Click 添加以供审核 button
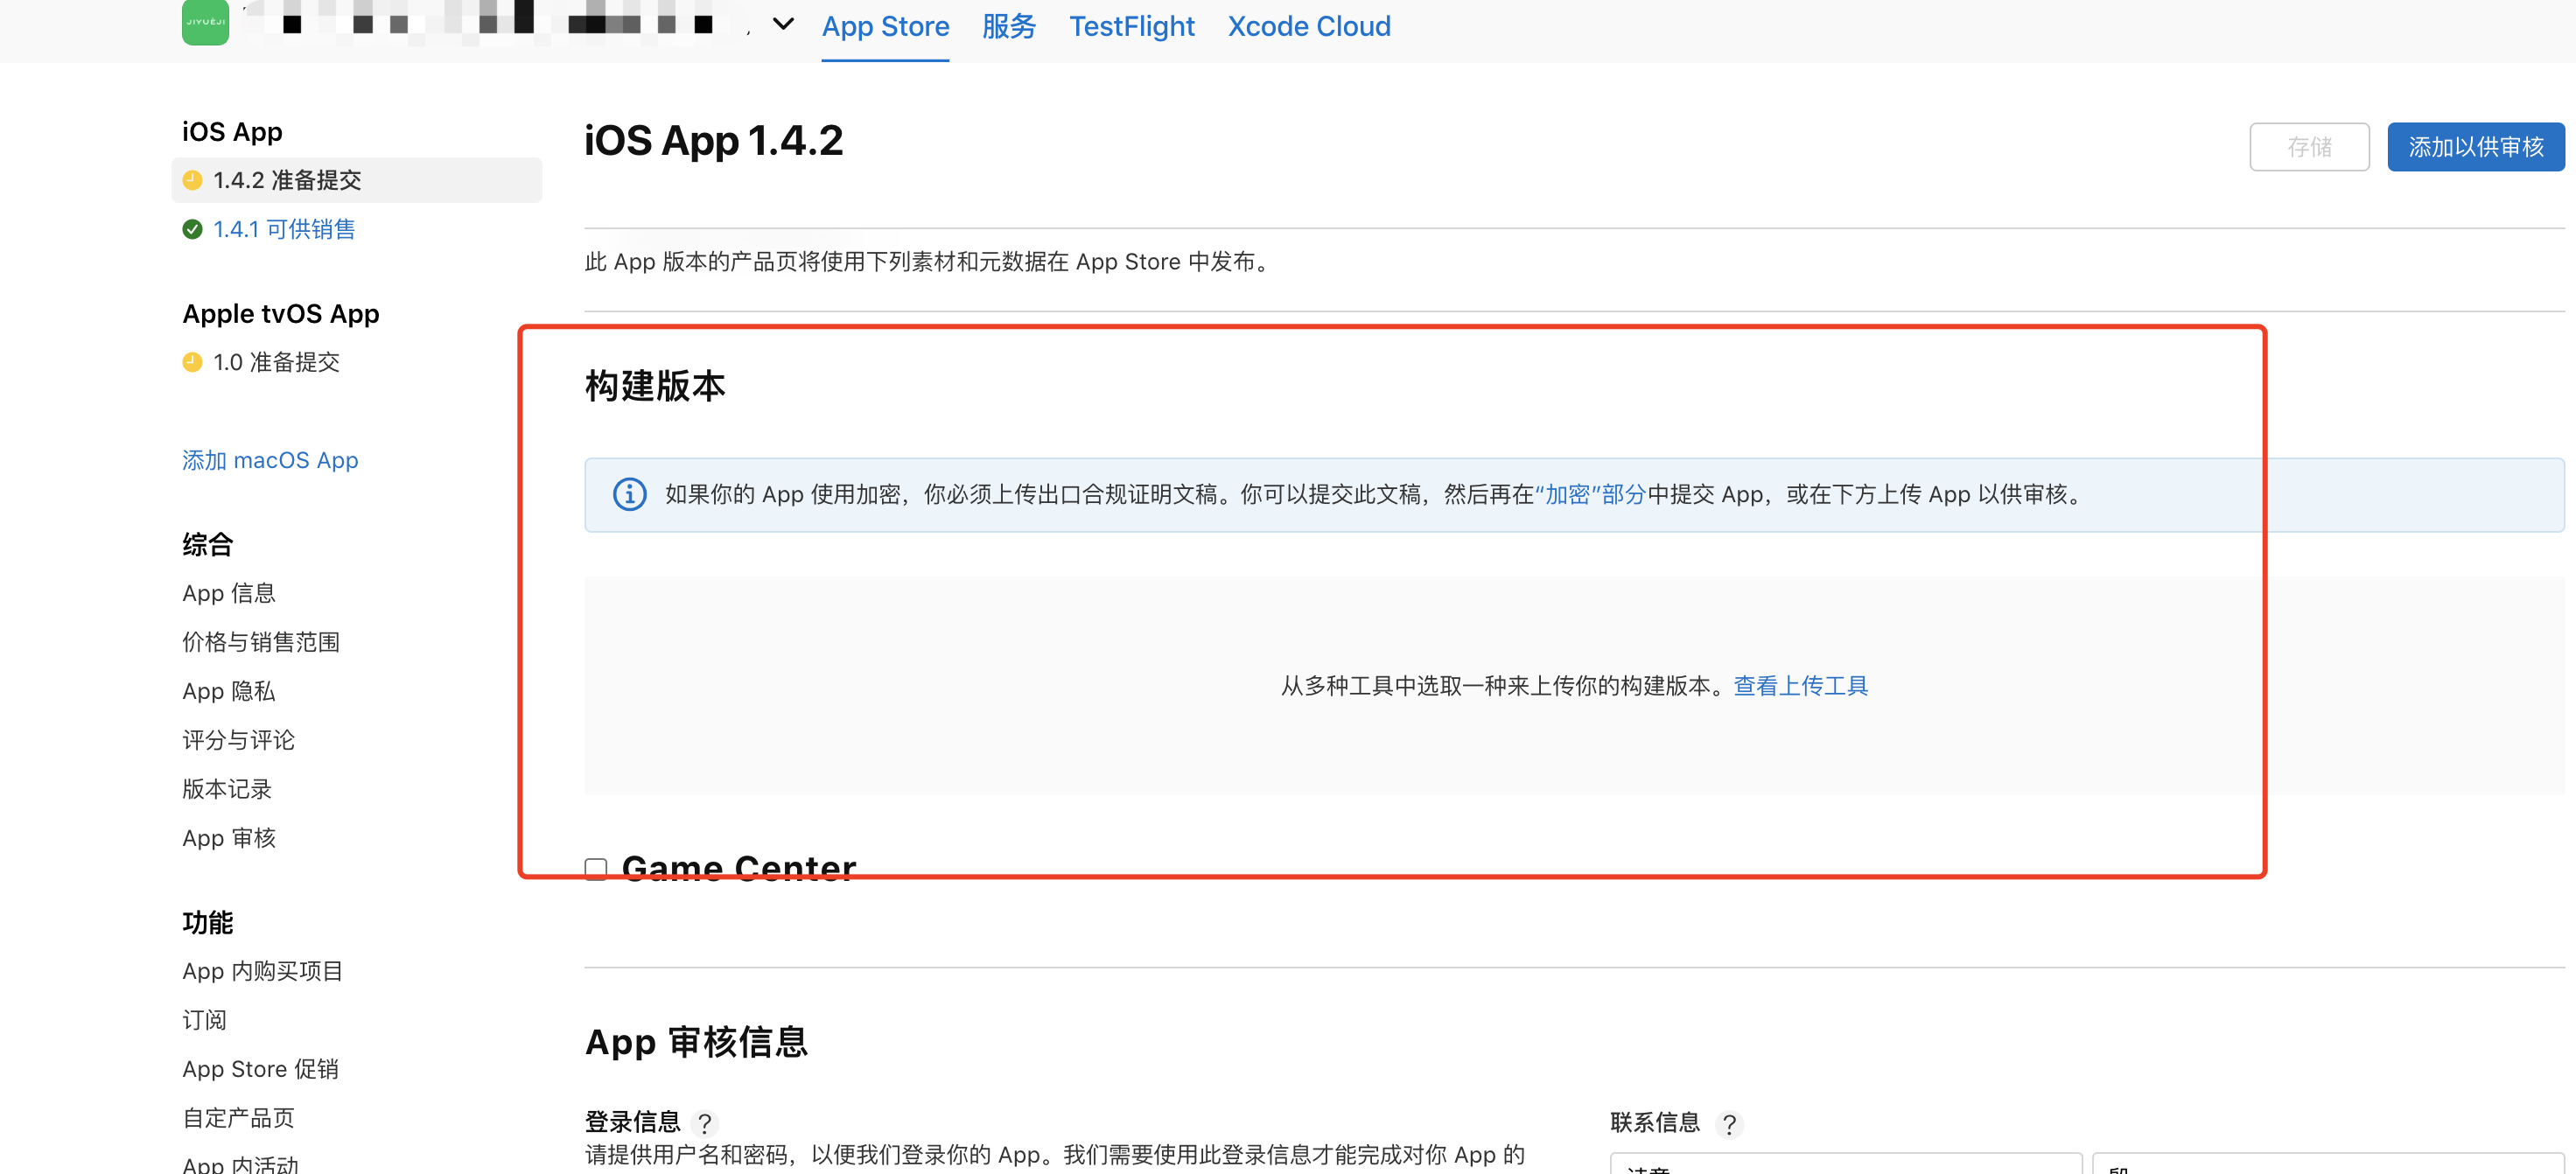The height and width of the screenshot is (1174, 2576). coord(2475,147)
